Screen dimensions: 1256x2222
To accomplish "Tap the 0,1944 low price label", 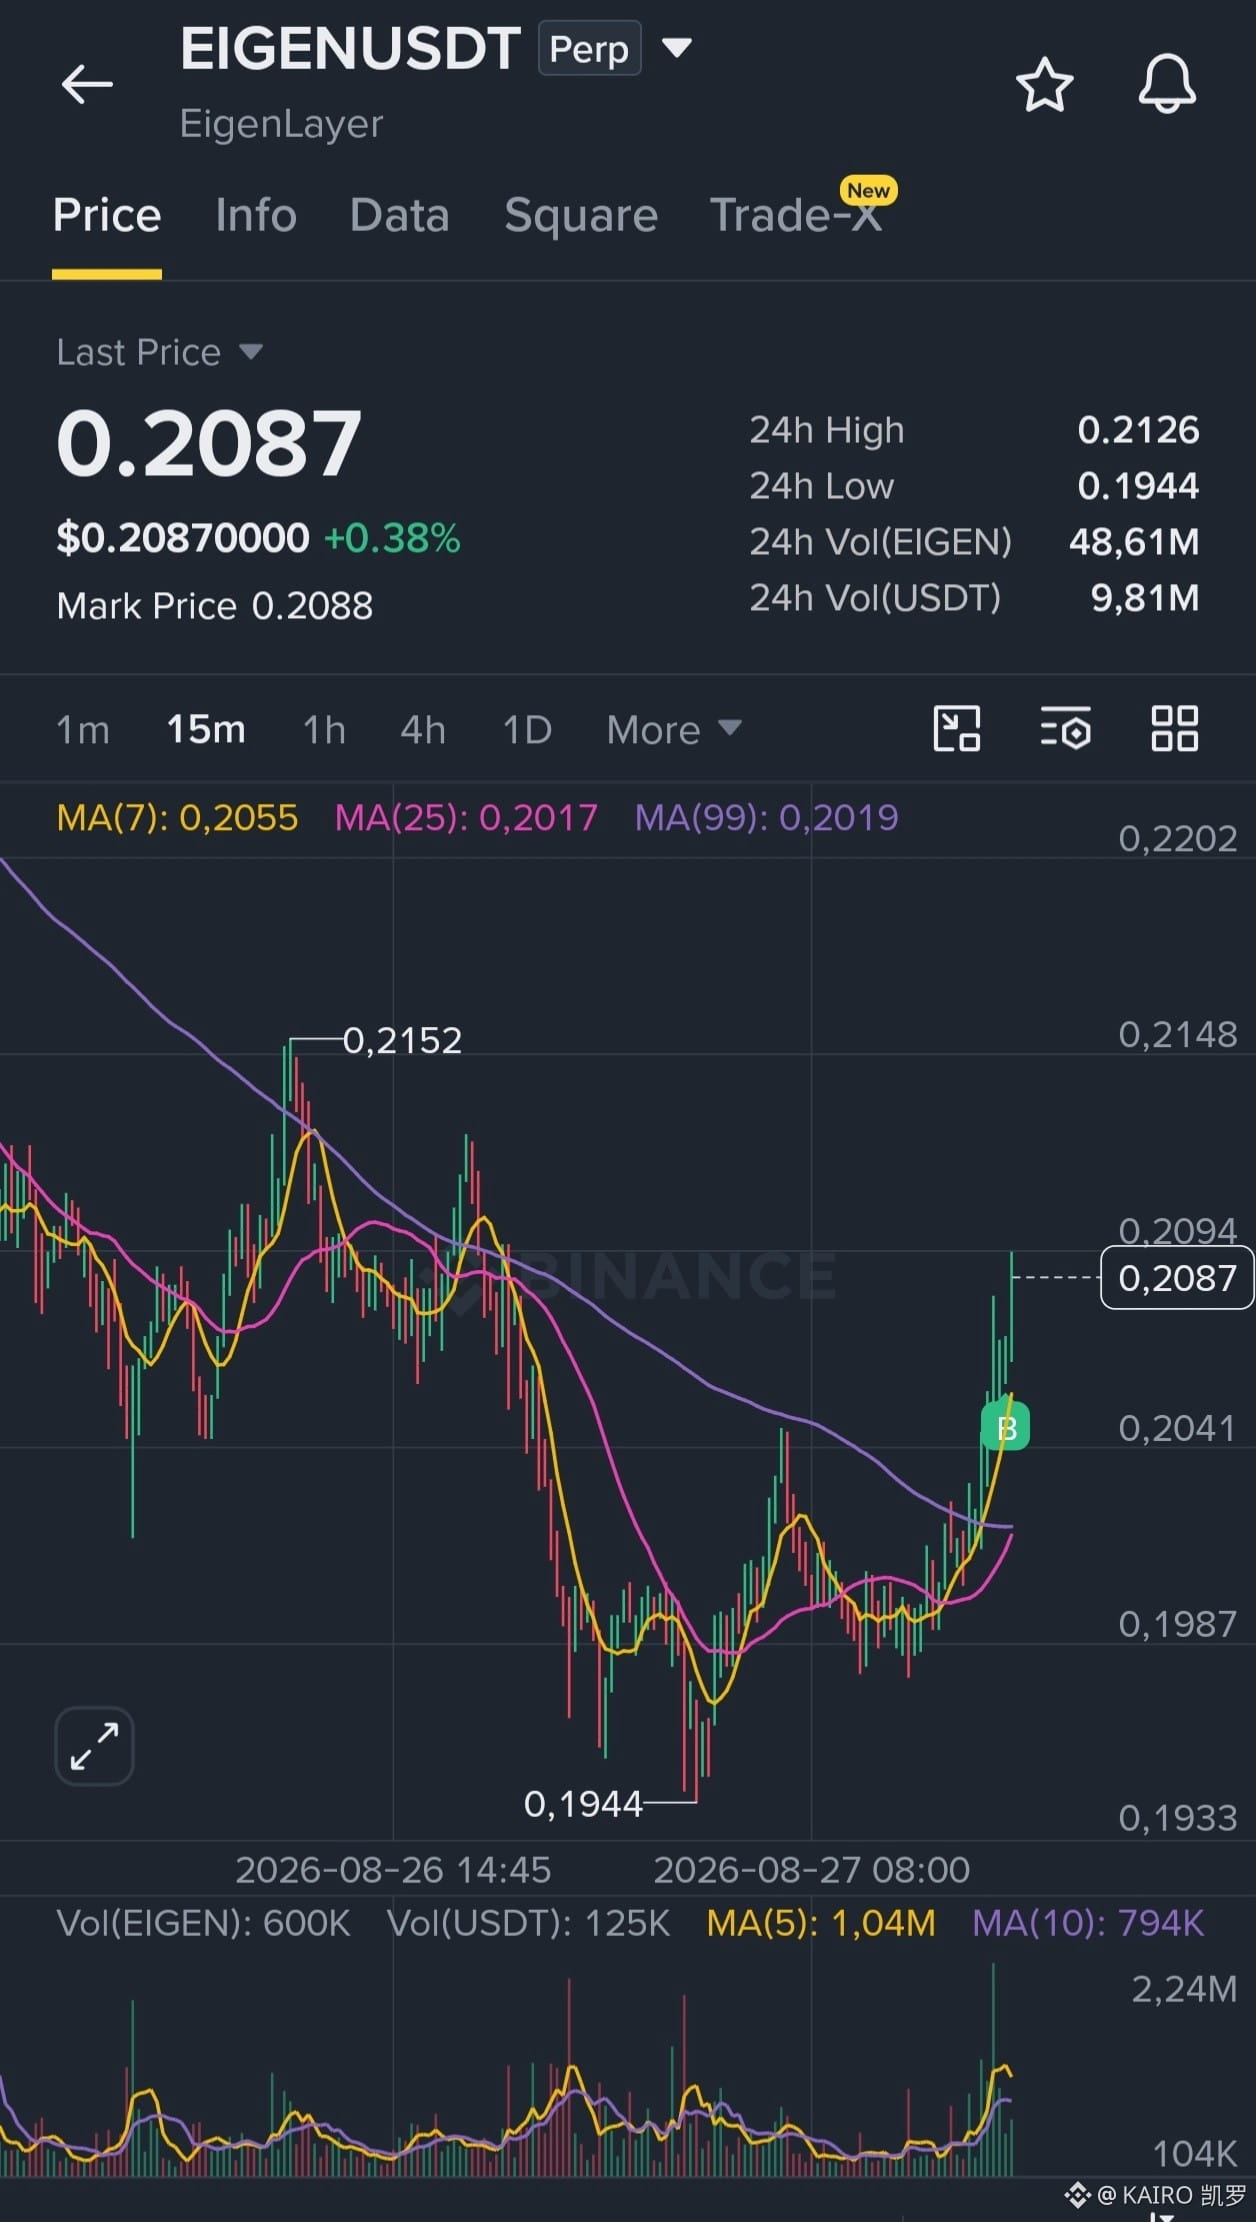I will 583,1804.
